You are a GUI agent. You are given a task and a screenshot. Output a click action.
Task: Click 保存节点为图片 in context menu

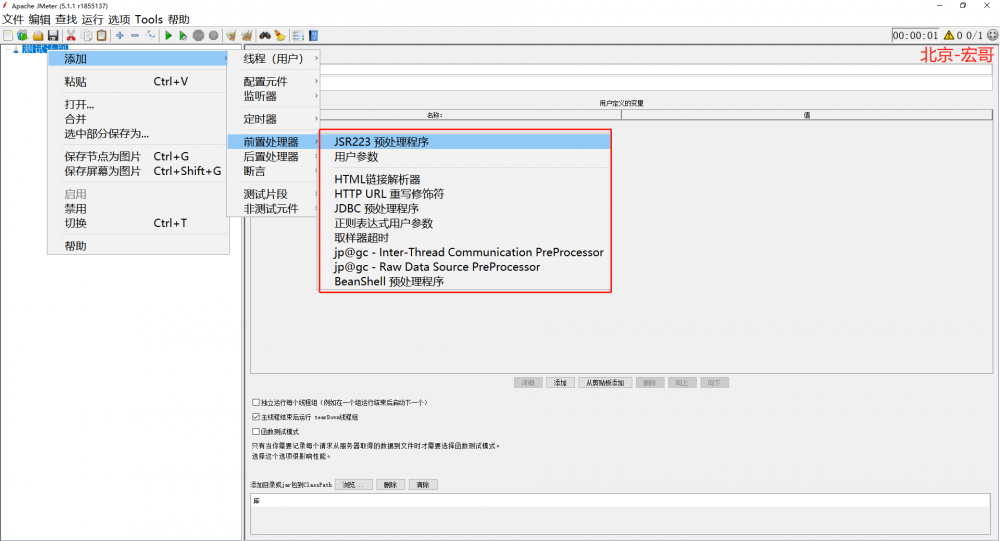click(x=138, y=156)
